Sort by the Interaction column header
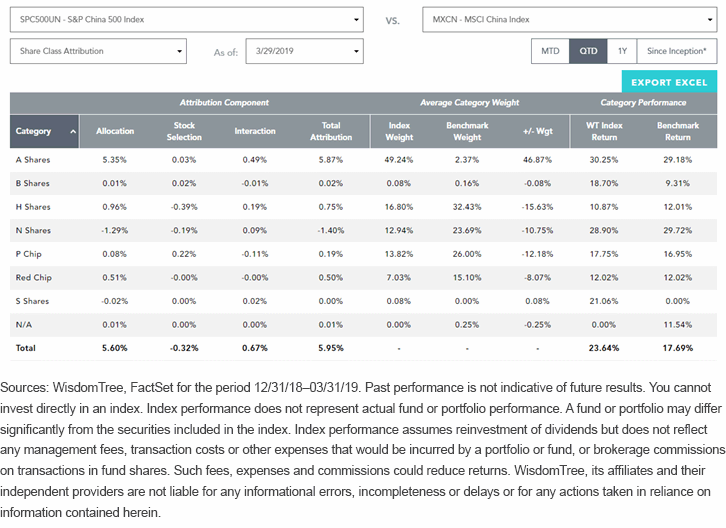The height and width of the screenshot is (528, 726). tap(255, 131)
